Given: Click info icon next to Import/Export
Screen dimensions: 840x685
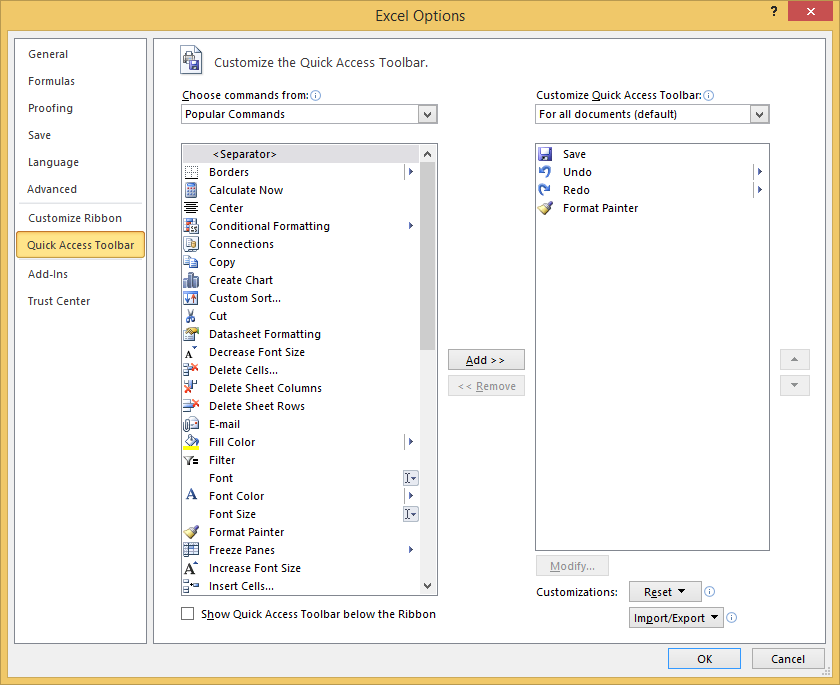Looking at the screenshot, I should click(x=731, y=618).
